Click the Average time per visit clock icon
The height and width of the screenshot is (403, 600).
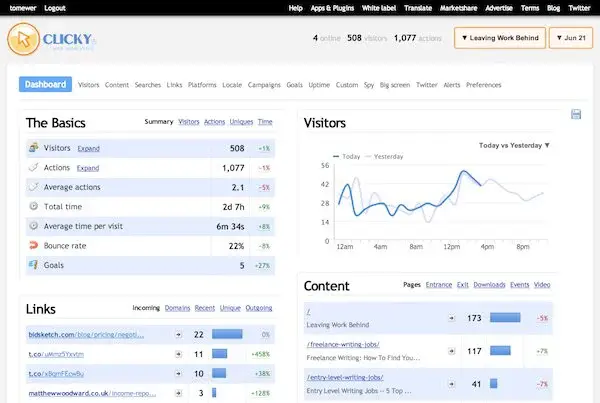34,225
